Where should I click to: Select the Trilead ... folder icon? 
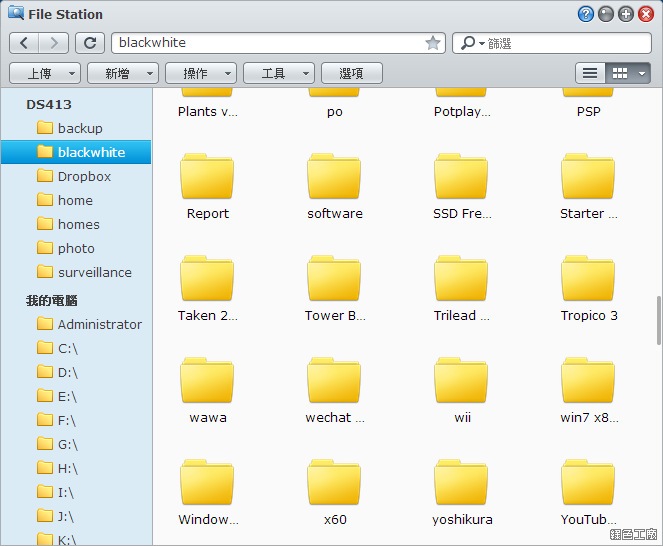coord(461,278)
